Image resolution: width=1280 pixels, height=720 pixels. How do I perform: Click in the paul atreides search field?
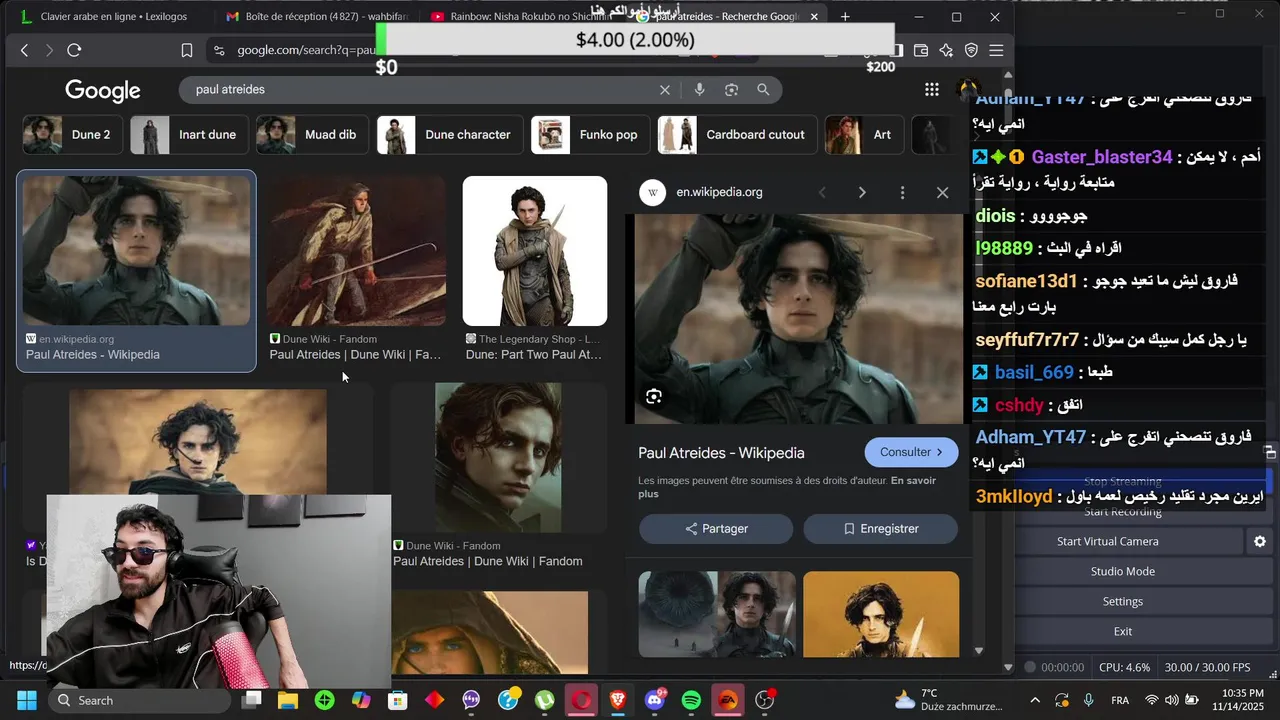(420, 90)
